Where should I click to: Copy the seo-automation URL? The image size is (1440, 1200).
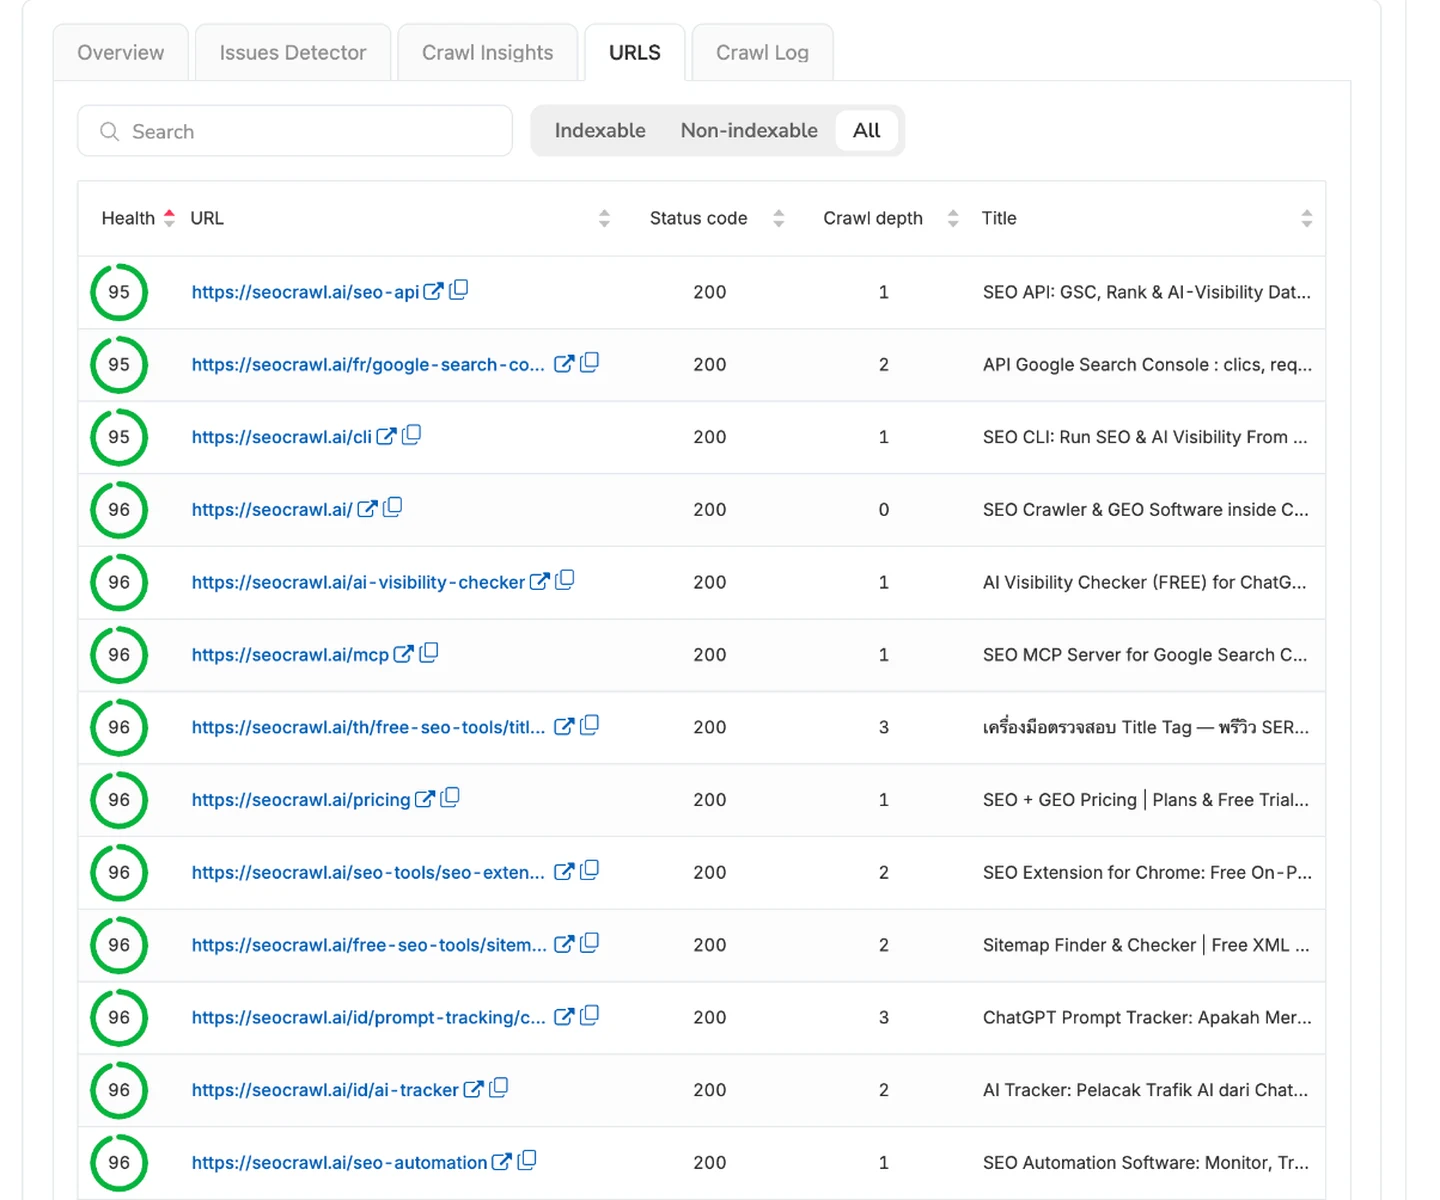tap(527, 1160)
